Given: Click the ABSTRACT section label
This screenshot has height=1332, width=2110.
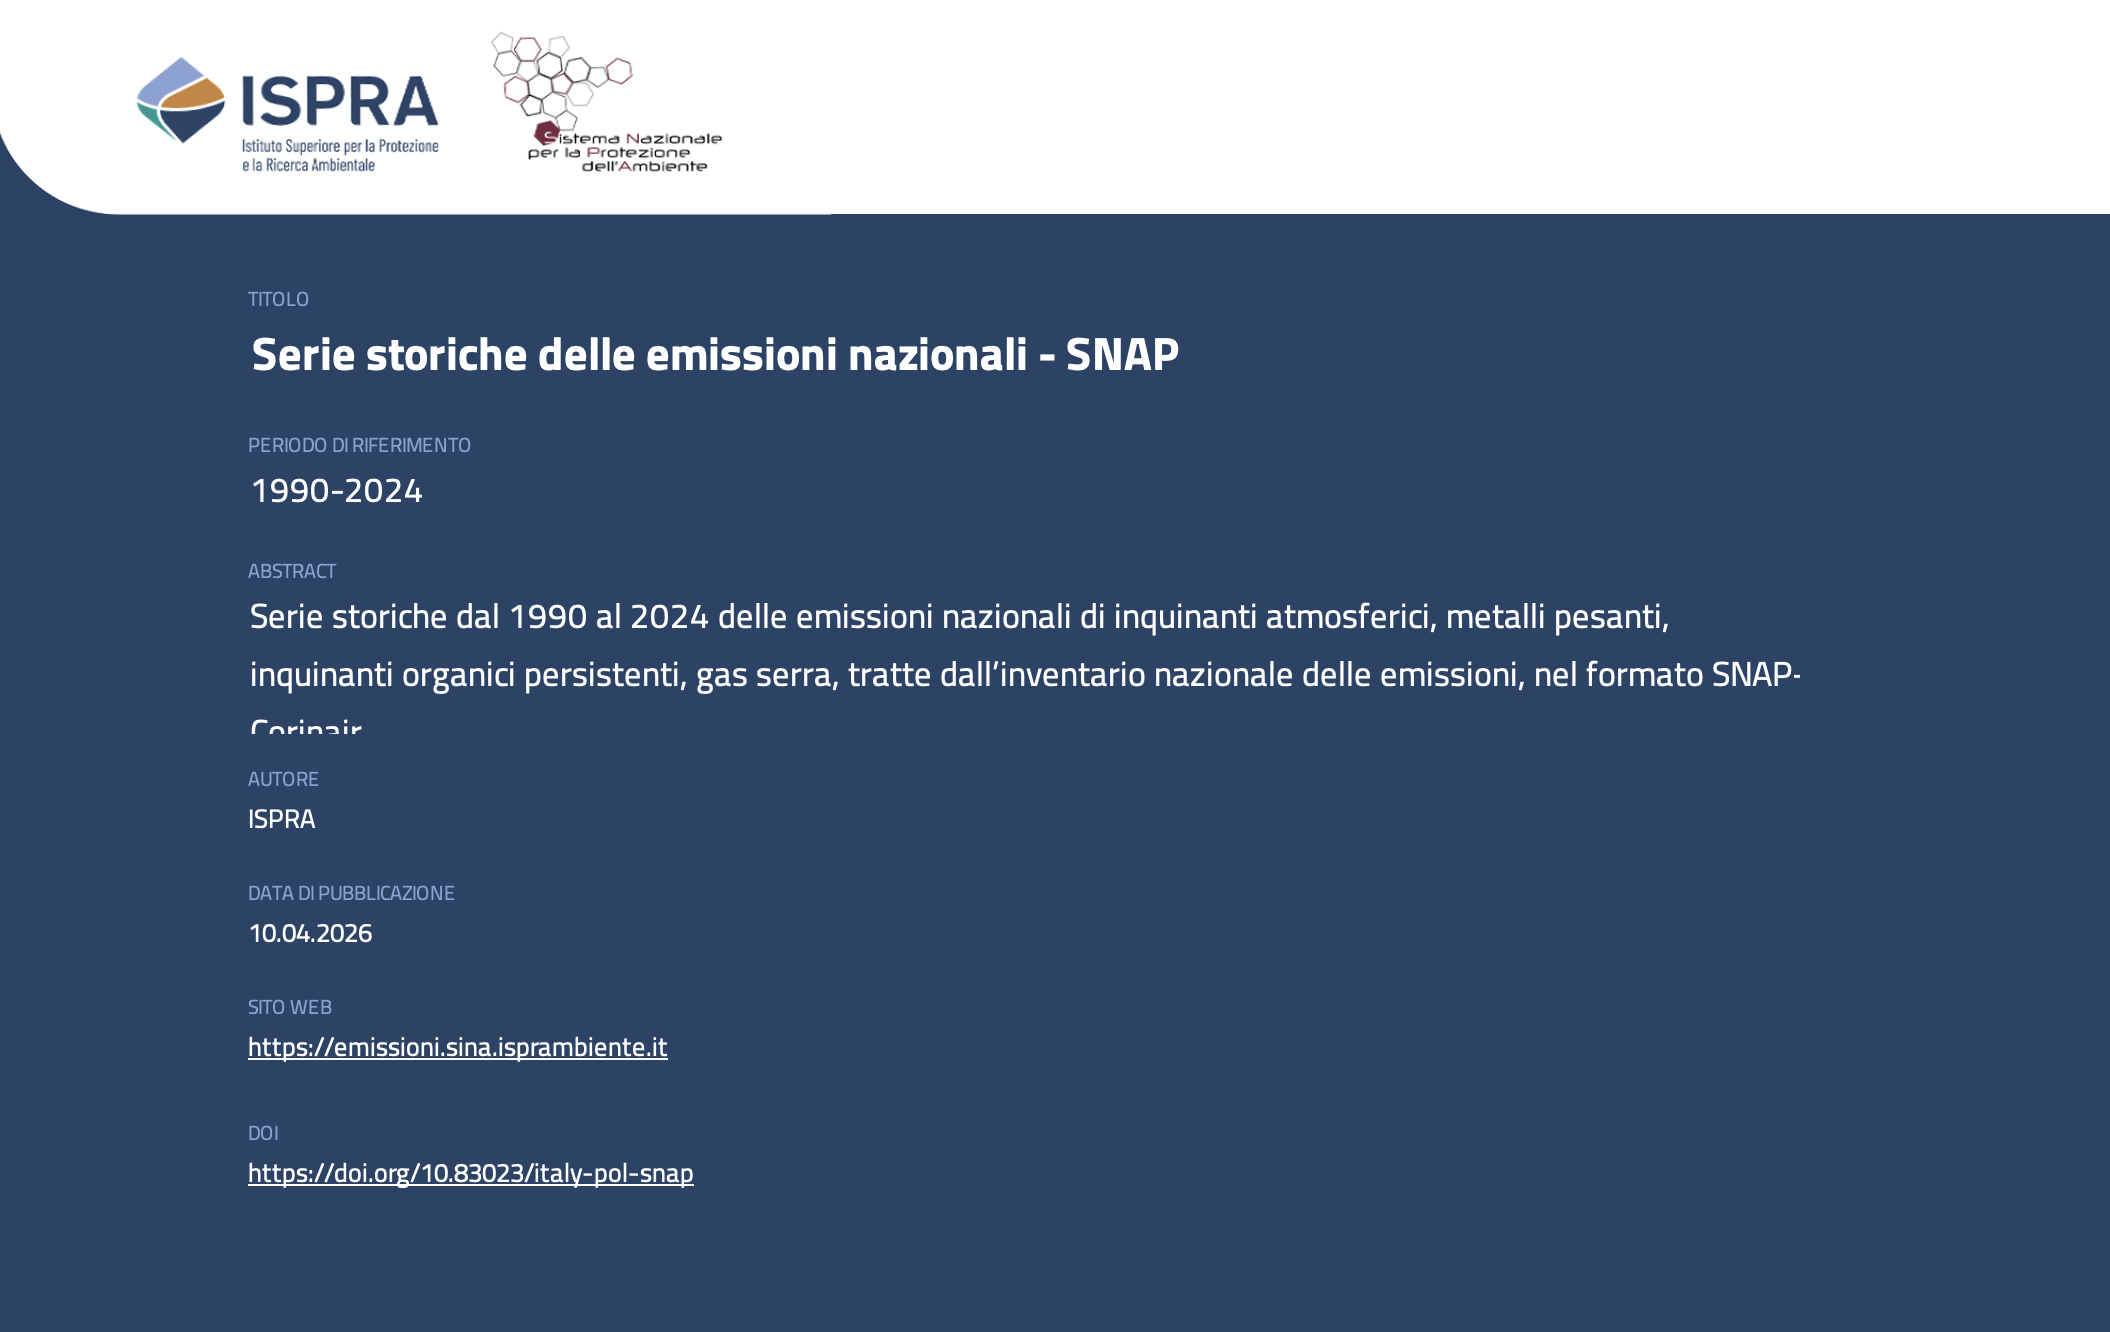Looking at the screenshot, I should 292,571.
